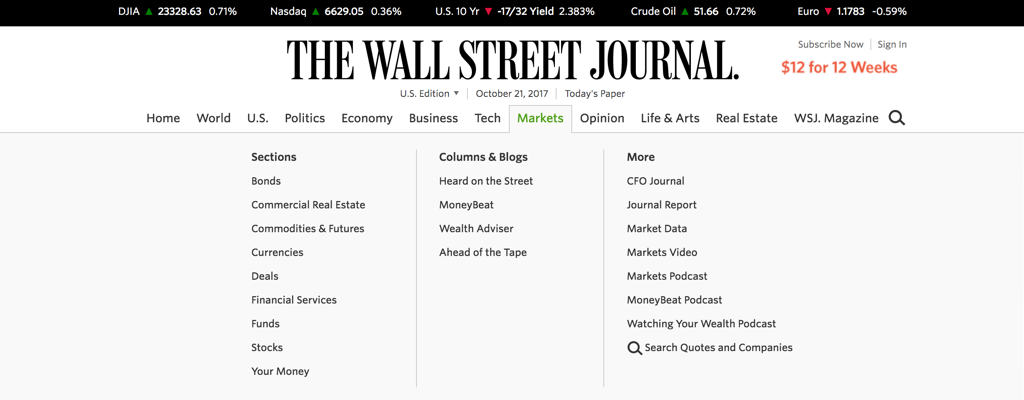Open the MoneyBeat blog link
Image resolution: width=1024 pixels, height=400 pixels.
tap(466, 205)
